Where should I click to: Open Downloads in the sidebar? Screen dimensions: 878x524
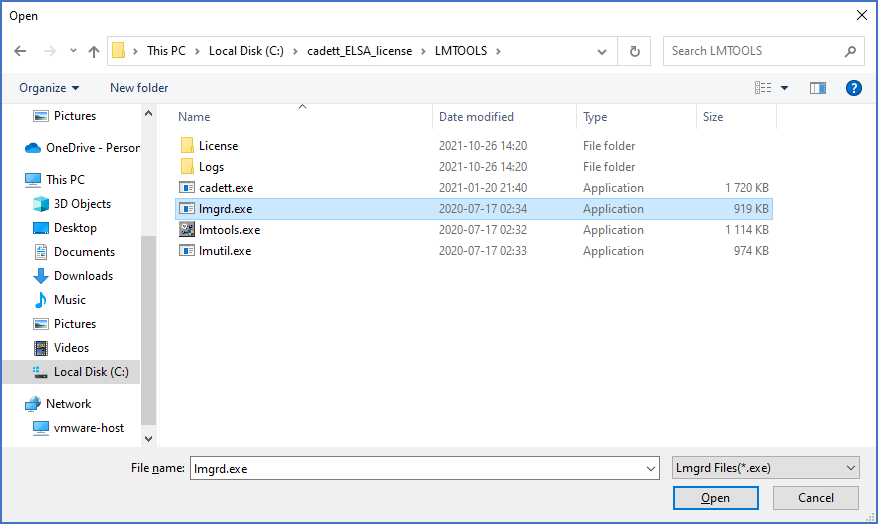(73, 276)
